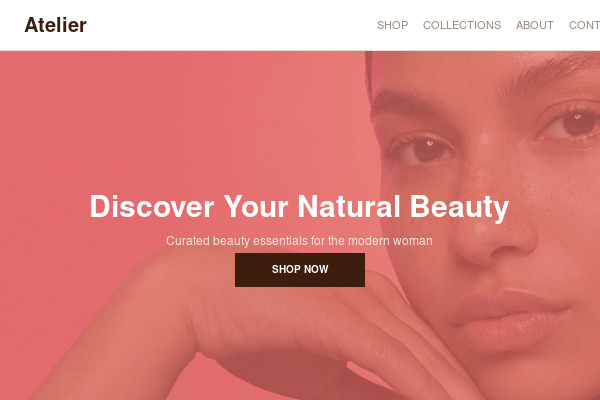Click the Discover Your Natural Beauty headline
The width and height of the screenshot is (600, 400).
pyautogui.click(x=299, y=207)
